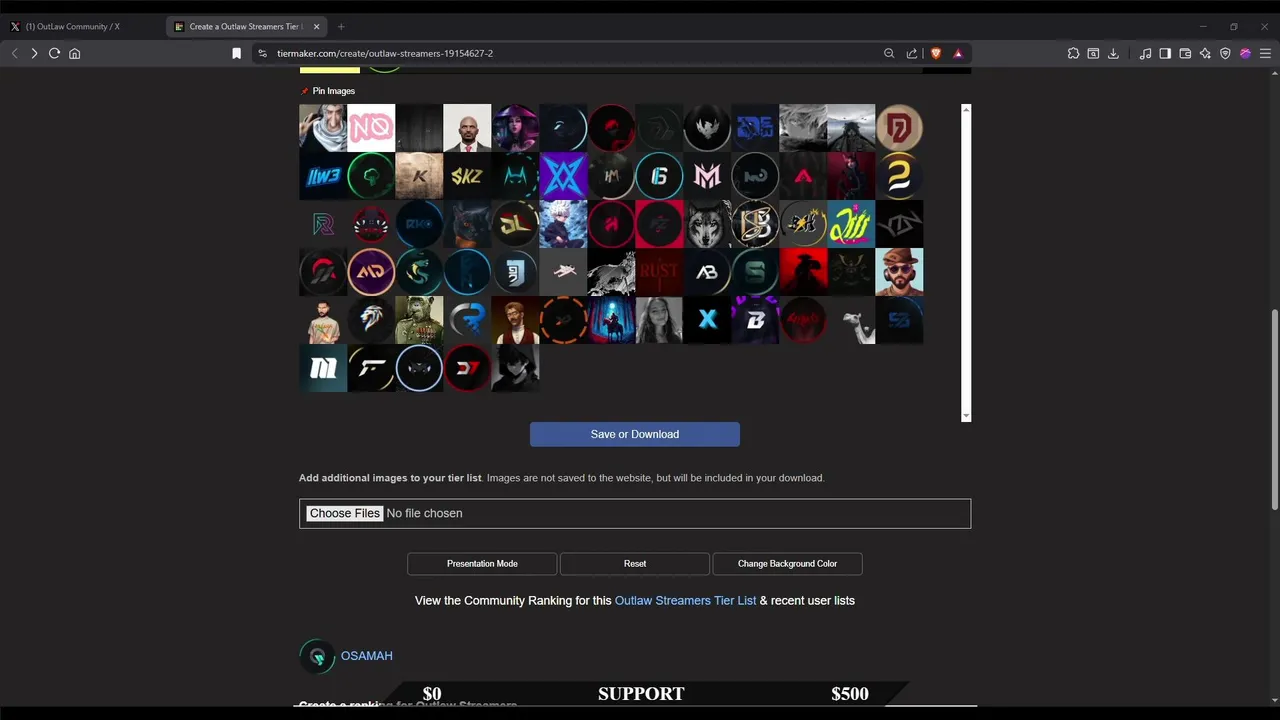Select the bearded man with hat and sunglasses image
Viewport: 1280px width, 720px height.
[x=899, y=272]
